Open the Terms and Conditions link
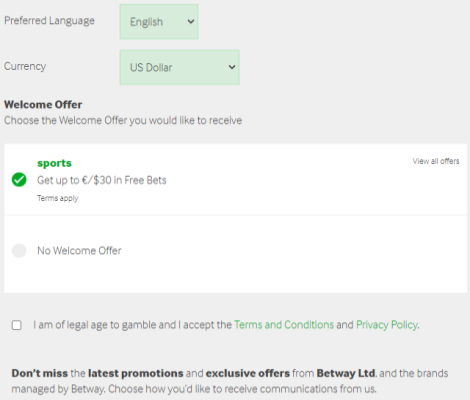The height and width of the screenshot is (400, 470). click(284, 325)
